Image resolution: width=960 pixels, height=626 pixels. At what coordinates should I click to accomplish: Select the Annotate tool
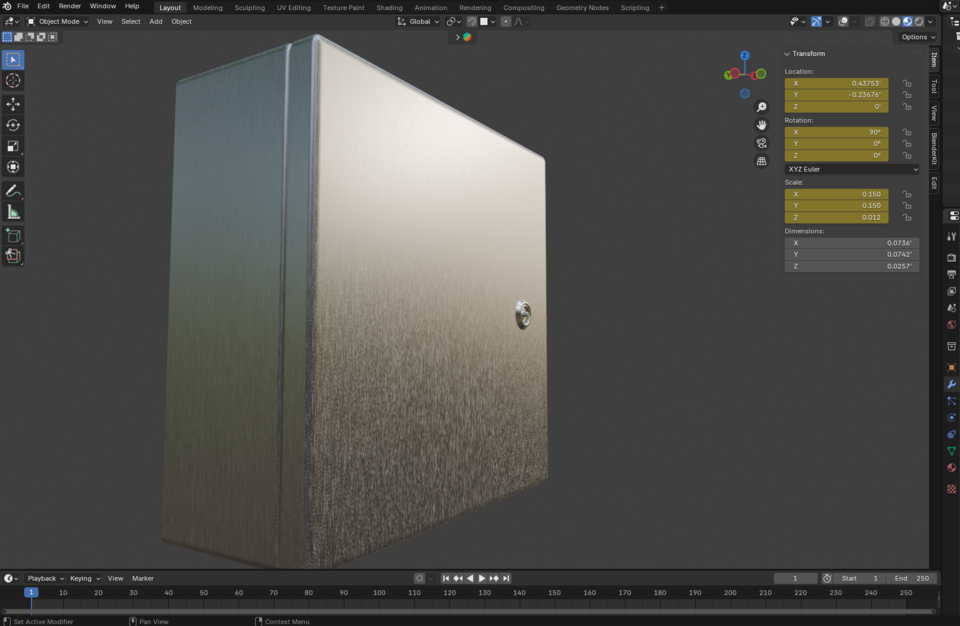click(x=13, y=189)
